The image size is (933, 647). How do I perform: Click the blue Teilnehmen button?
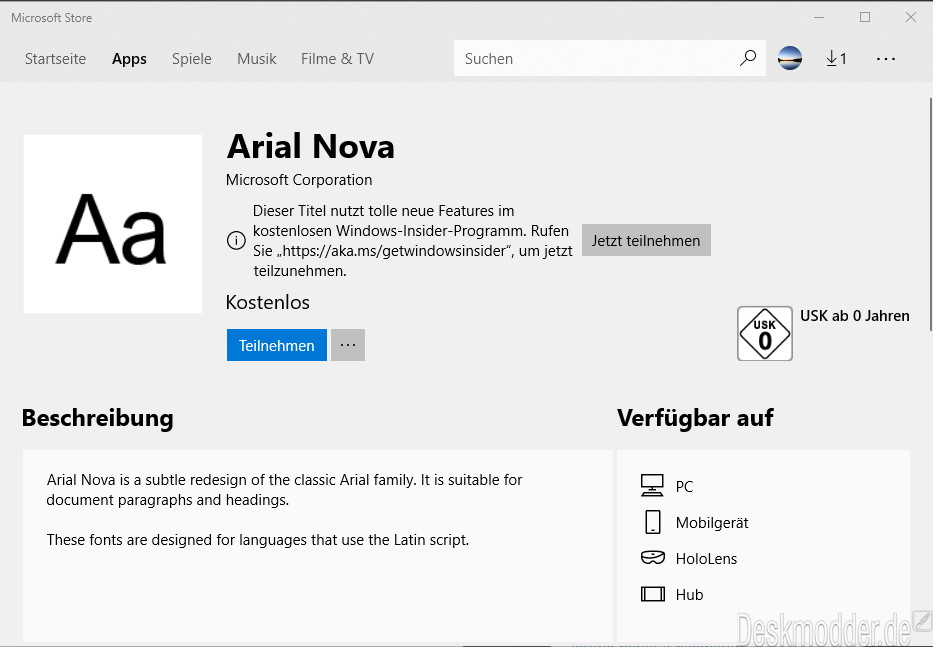tap(277, 345)
